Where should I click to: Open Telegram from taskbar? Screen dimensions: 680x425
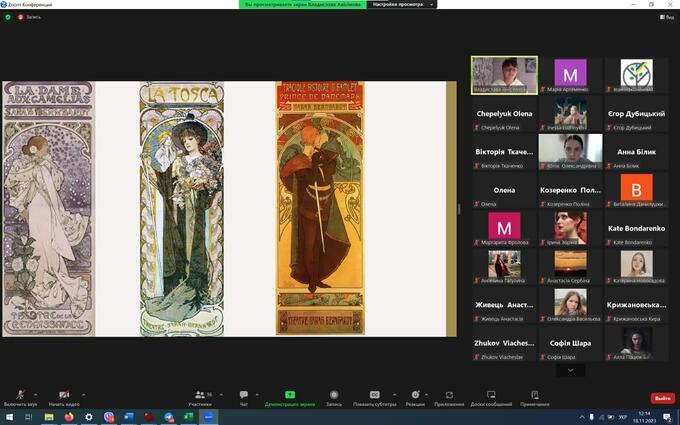(169, 417)
